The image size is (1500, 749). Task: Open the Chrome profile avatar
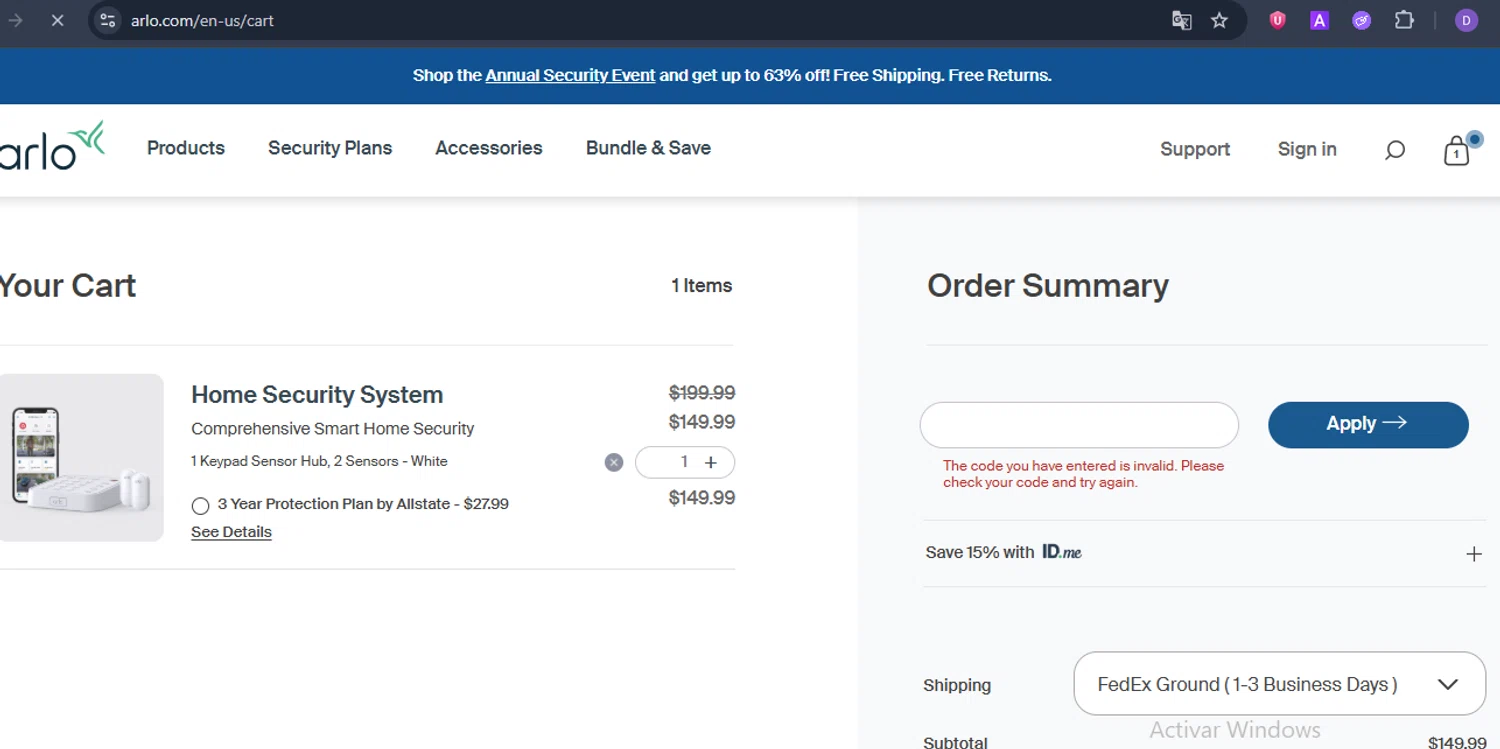(1466, 20)
